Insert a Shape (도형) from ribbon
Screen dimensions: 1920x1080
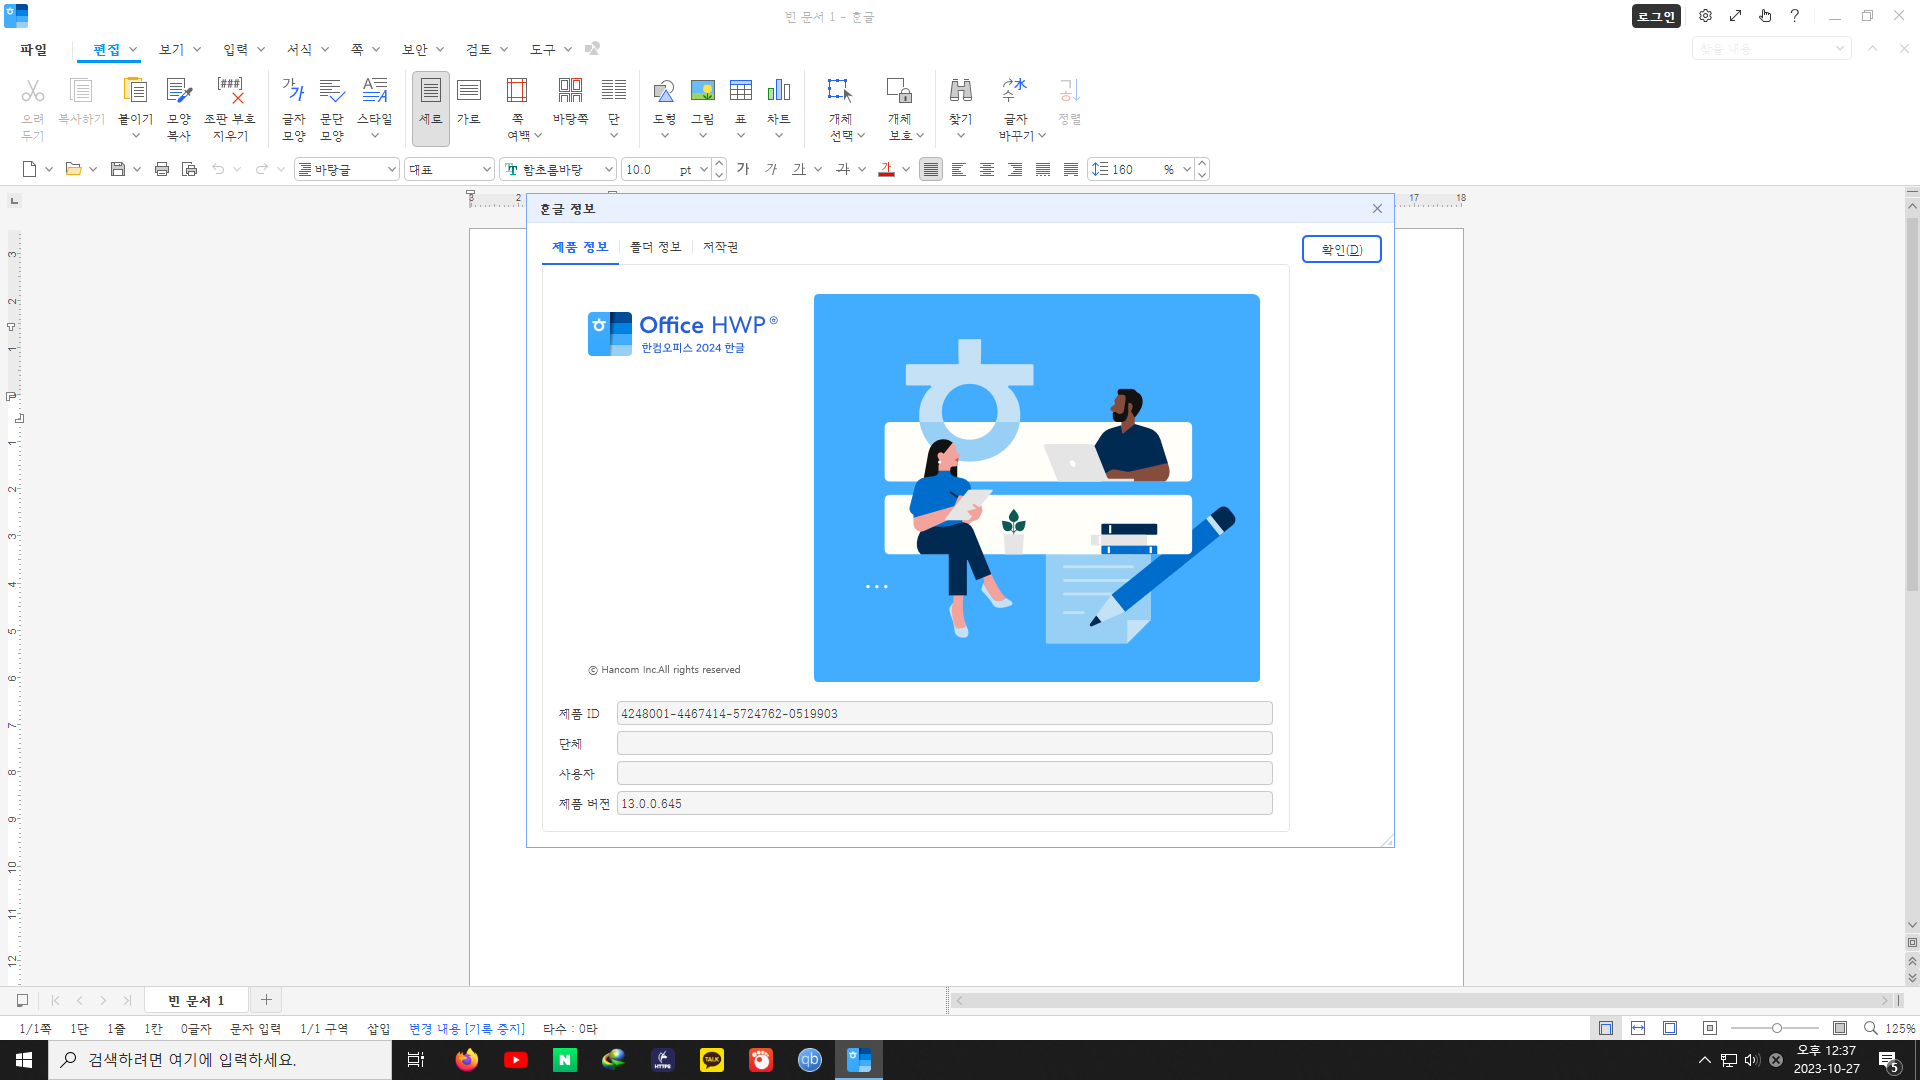(664, 91)
